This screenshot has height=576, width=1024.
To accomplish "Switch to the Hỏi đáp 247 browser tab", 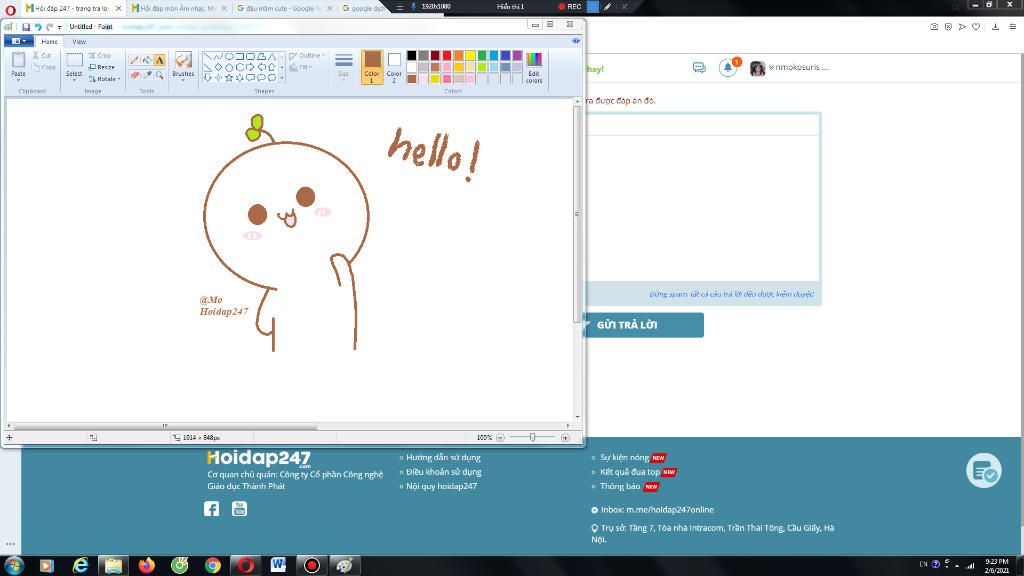I will click(x=73, y=8).
